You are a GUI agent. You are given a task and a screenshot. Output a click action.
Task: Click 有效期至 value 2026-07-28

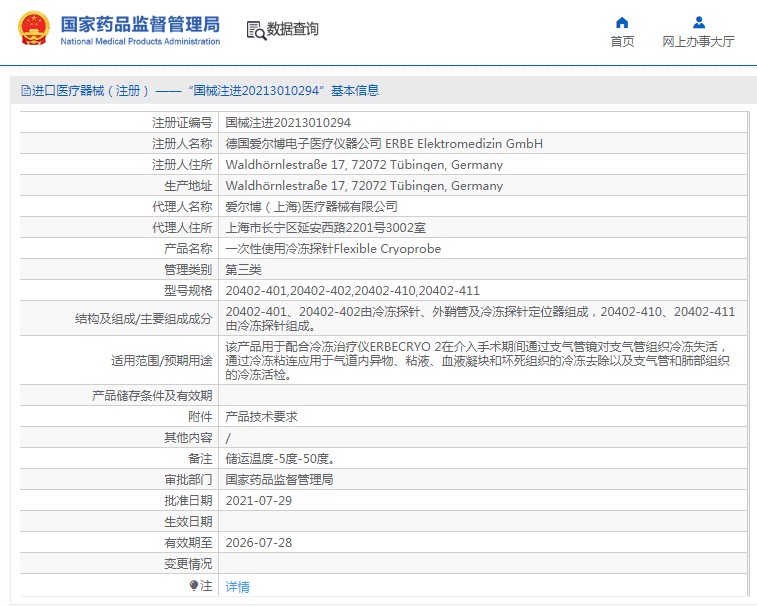click(259, 543)
